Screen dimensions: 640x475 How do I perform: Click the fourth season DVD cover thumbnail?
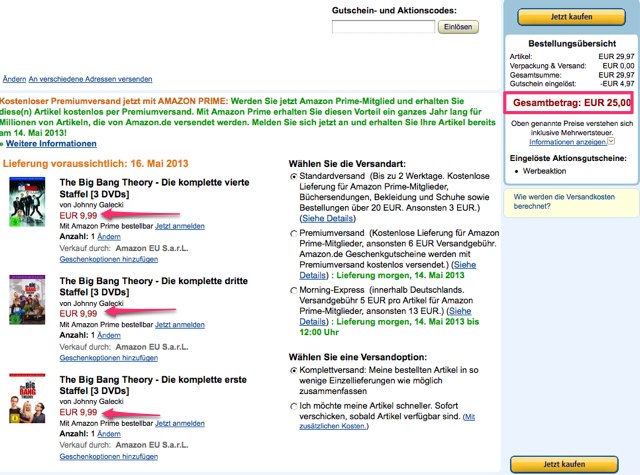click(22, 208)
